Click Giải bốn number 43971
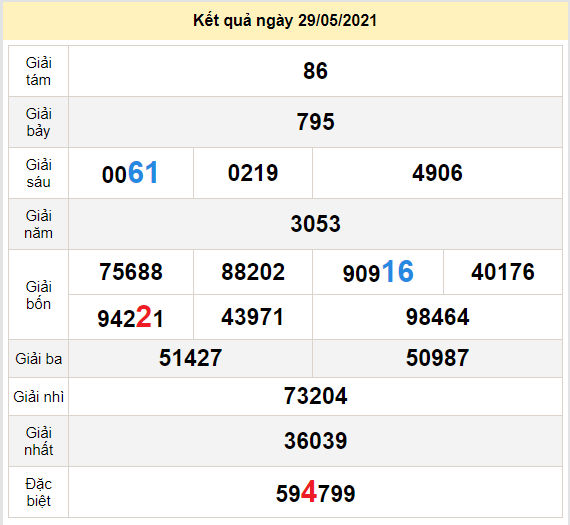This screenshot has height=525, width=570. (x=253, y=317)
